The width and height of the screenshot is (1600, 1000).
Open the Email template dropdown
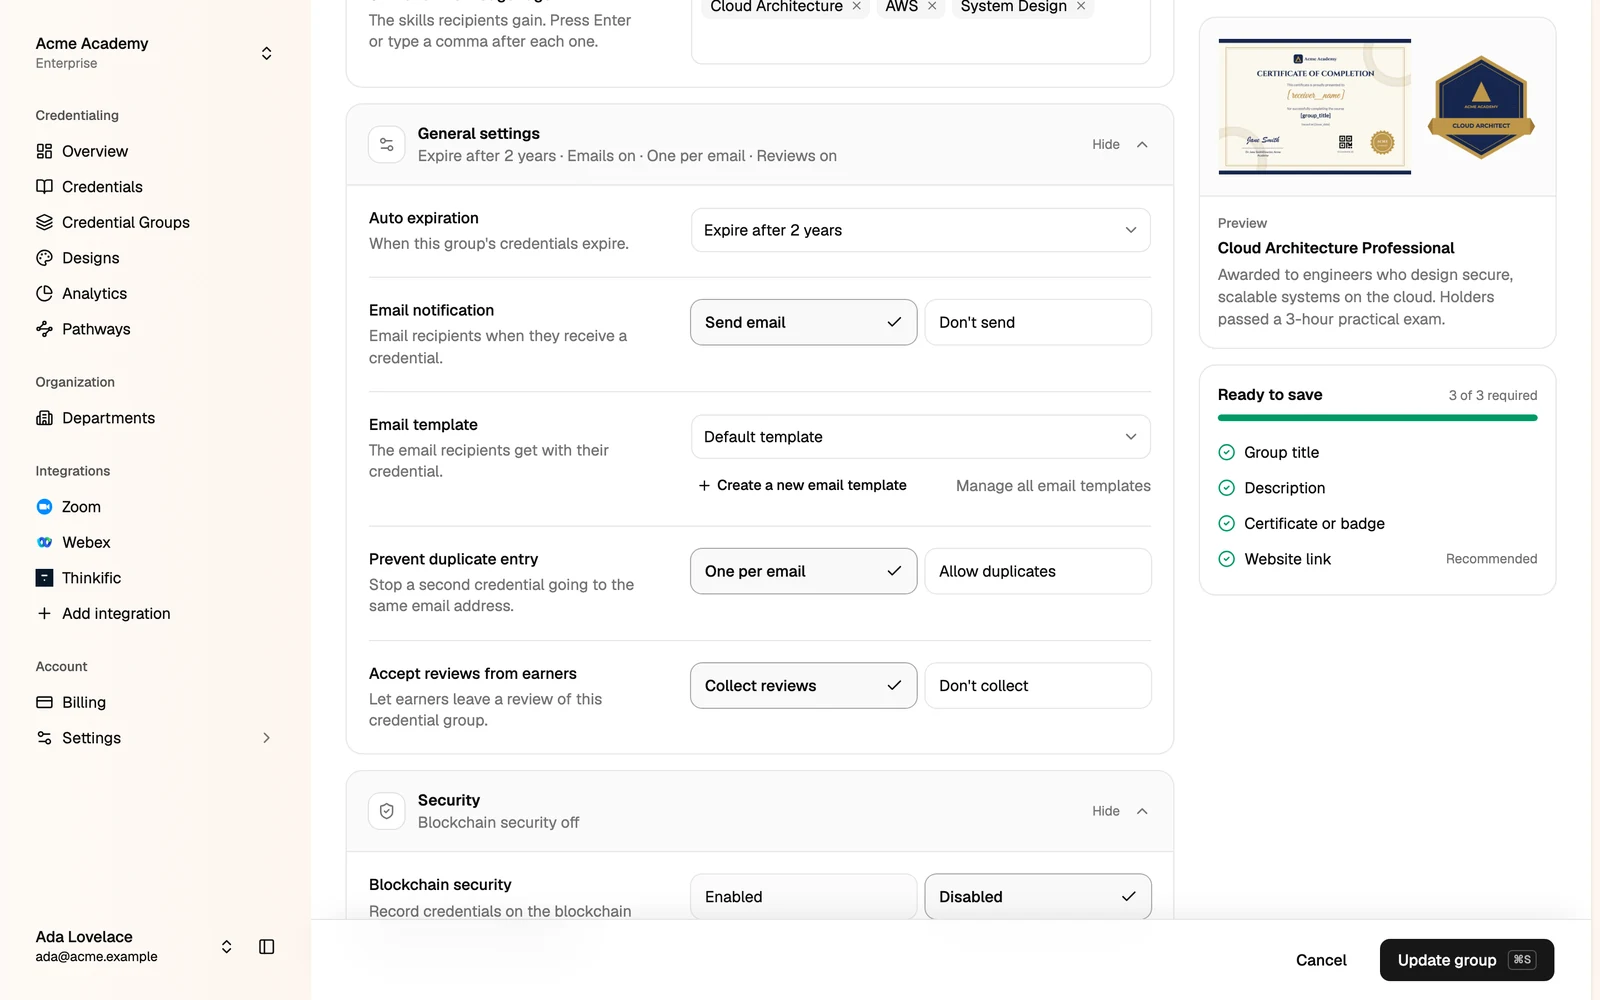[x=921, y=437]
